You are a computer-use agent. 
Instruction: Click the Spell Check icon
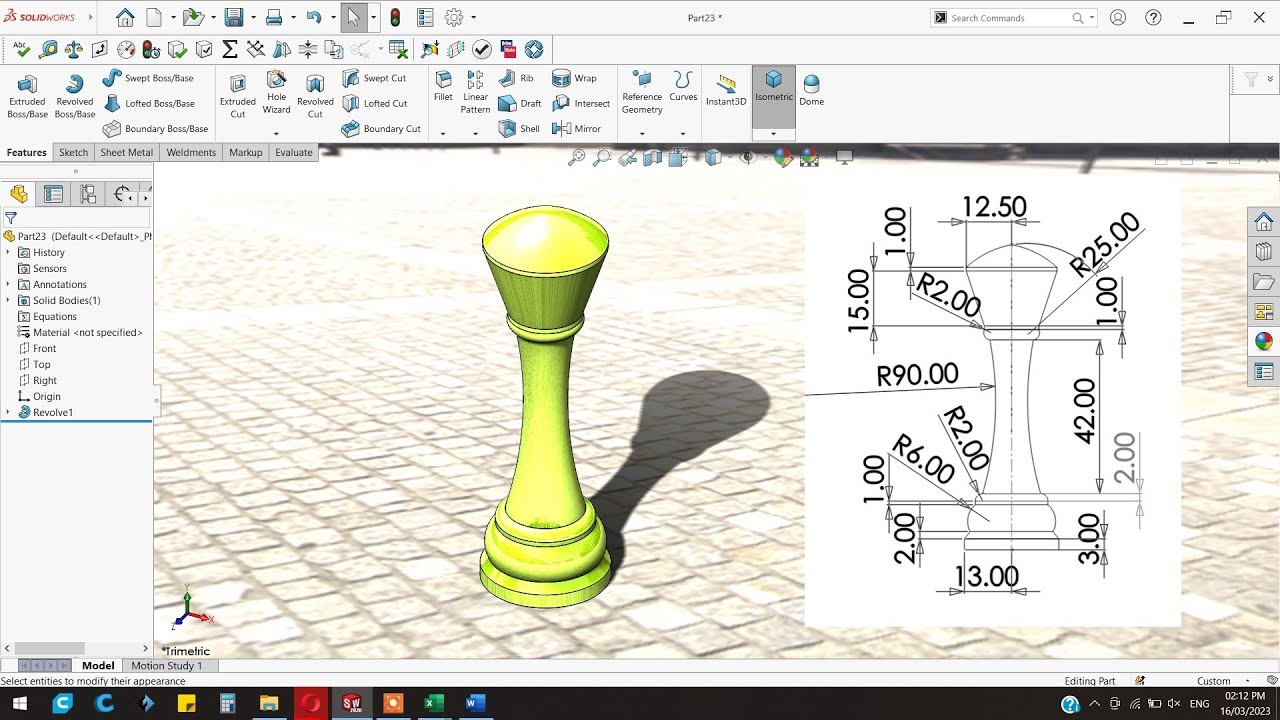pyautogui.click(x=21, y=49)
